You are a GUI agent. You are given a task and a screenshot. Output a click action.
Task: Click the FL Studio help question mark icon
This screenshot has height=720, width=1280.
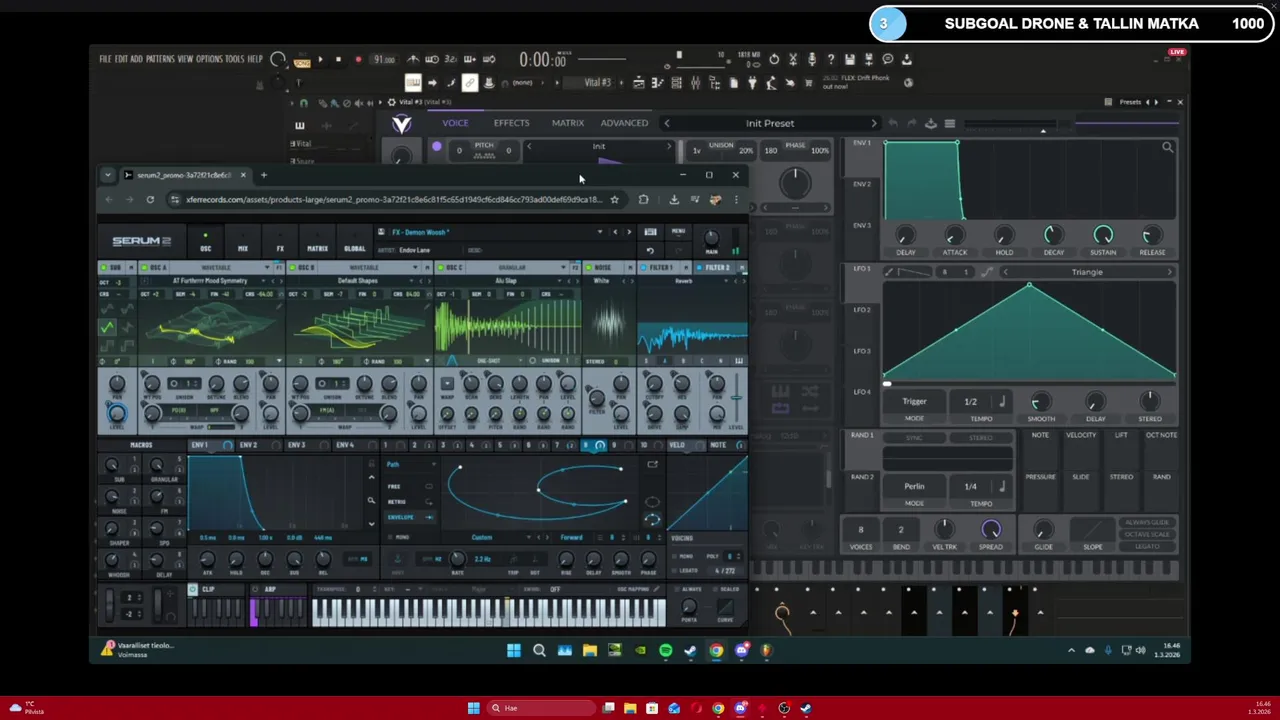(830, 60)
